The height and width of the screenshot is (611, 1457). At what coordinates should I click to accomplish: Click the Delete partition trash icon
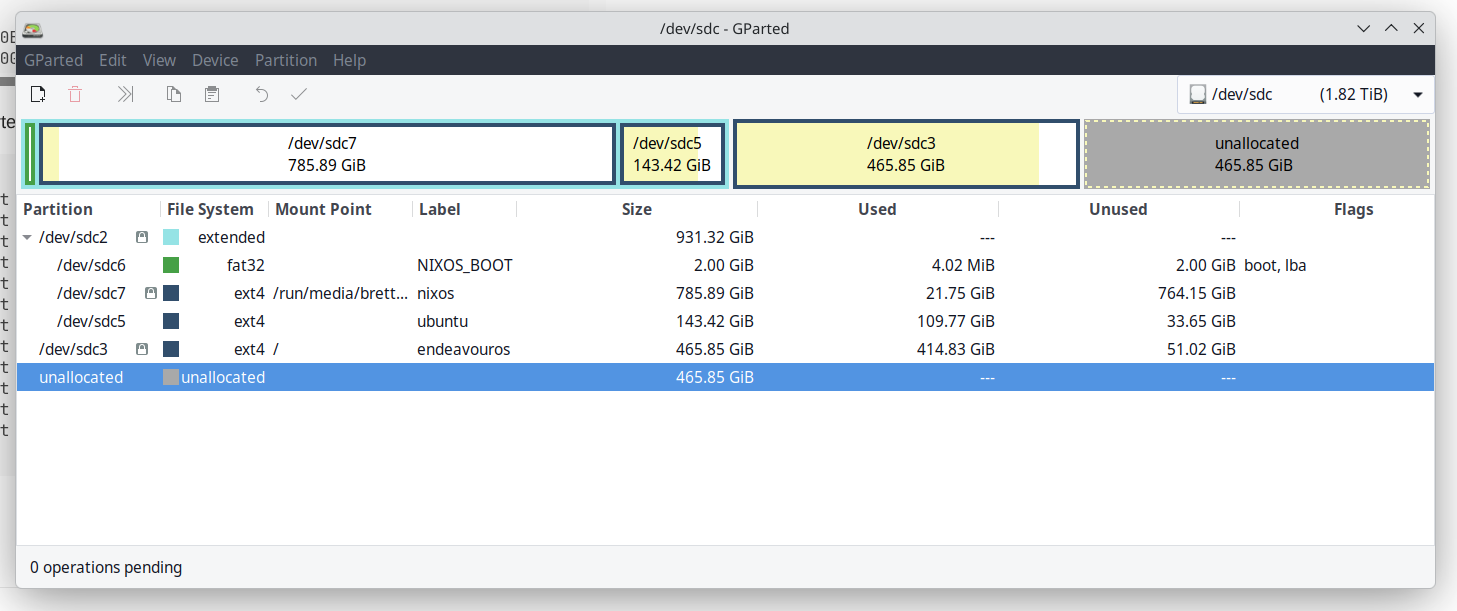tap(75, 94)
